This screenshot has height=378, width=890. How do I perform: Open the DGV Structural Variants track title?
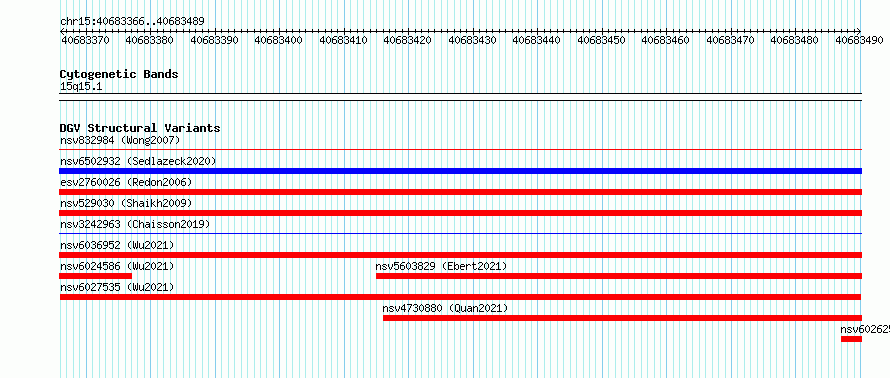pos(140,128)
